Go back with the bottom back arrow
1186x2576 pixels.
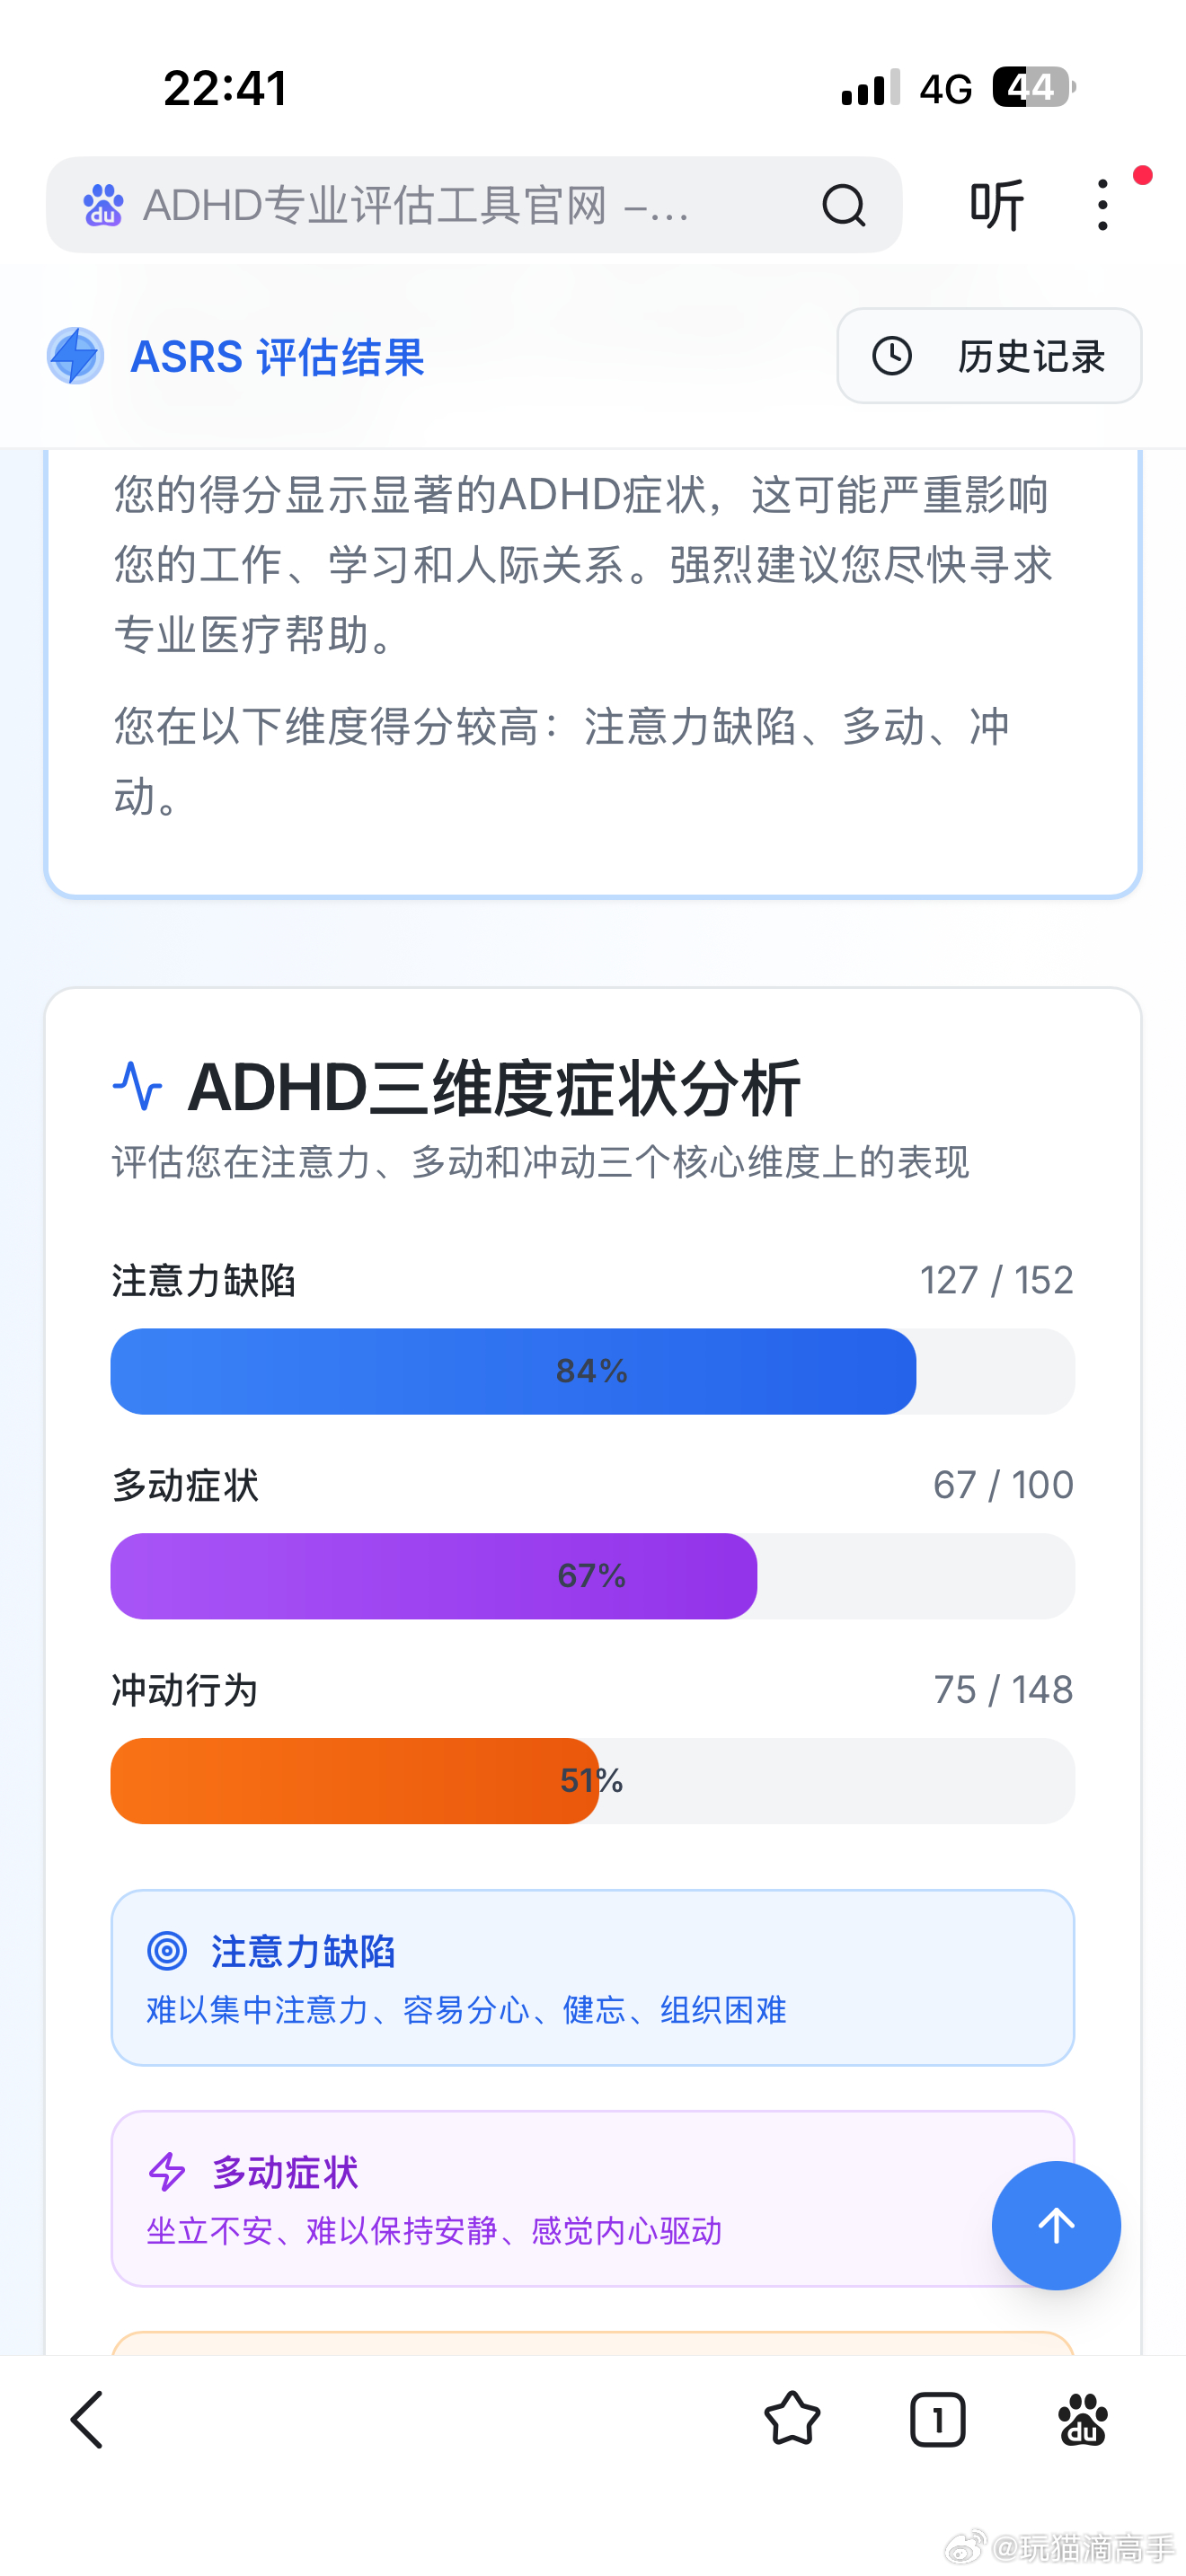(x=88, y=2420)
